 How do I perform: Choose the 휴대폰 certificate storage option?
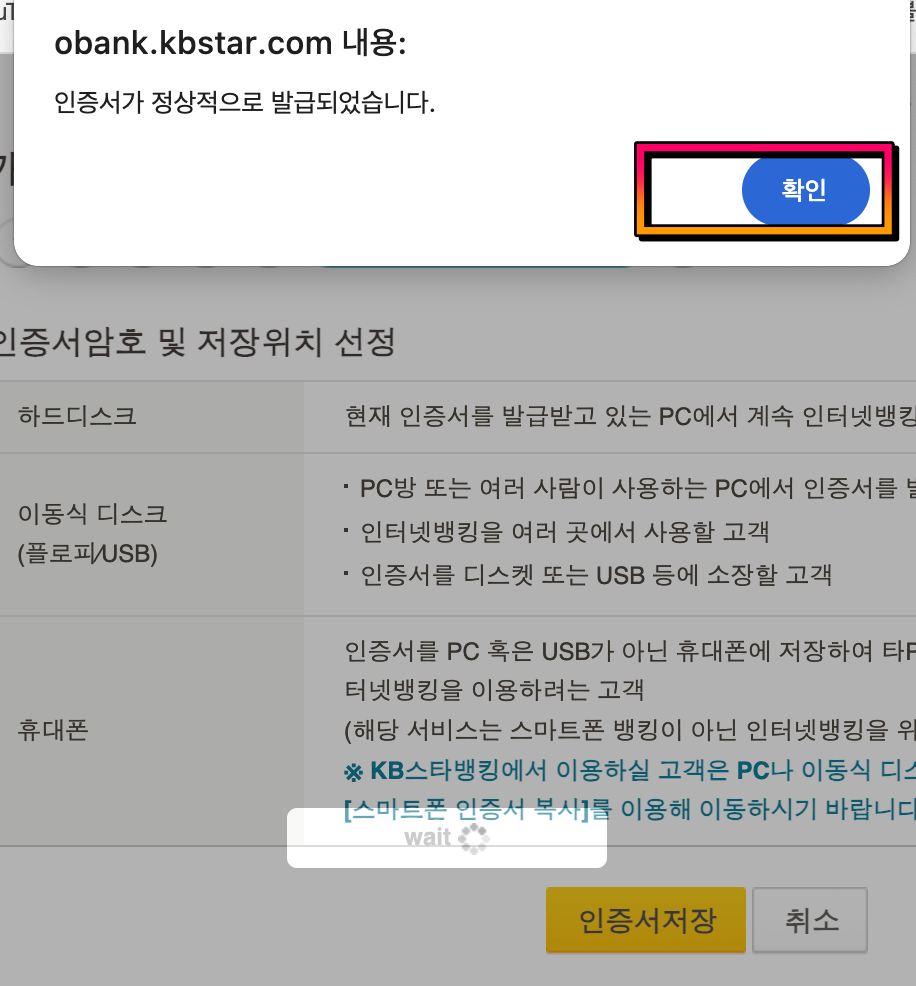click(150, 730)
